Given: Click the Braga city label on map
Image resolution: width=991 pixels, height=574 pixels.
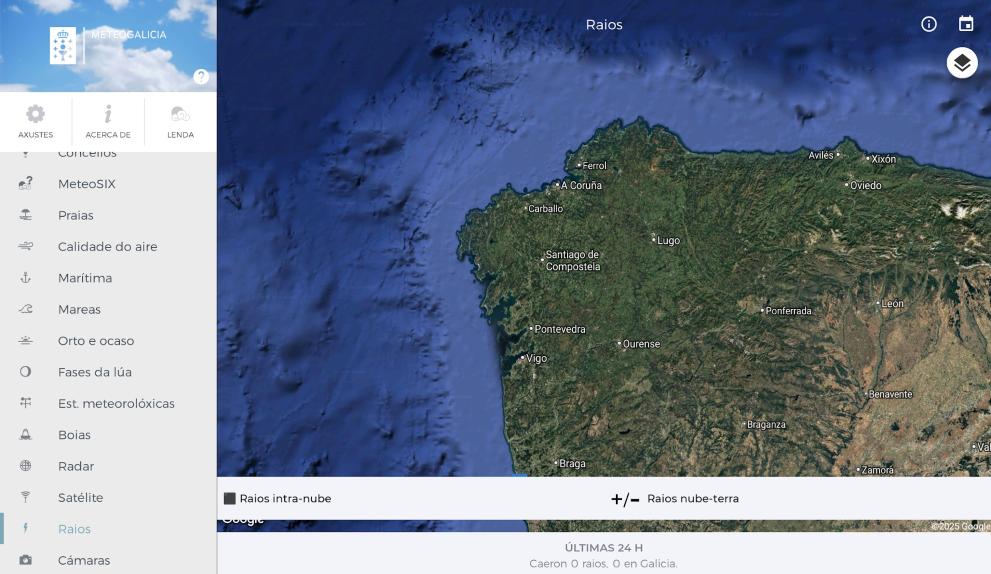Looking at the screenshot, I should (572, 463).
